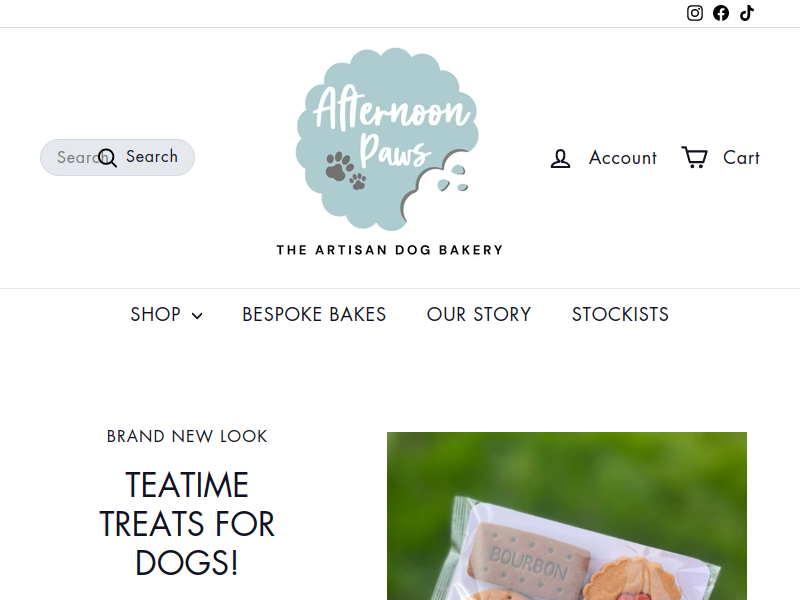This screenshot has width=800, height=600.
Task: Click the Artisan Dog Bakery tagline
Action: click(x=389, y=250)
